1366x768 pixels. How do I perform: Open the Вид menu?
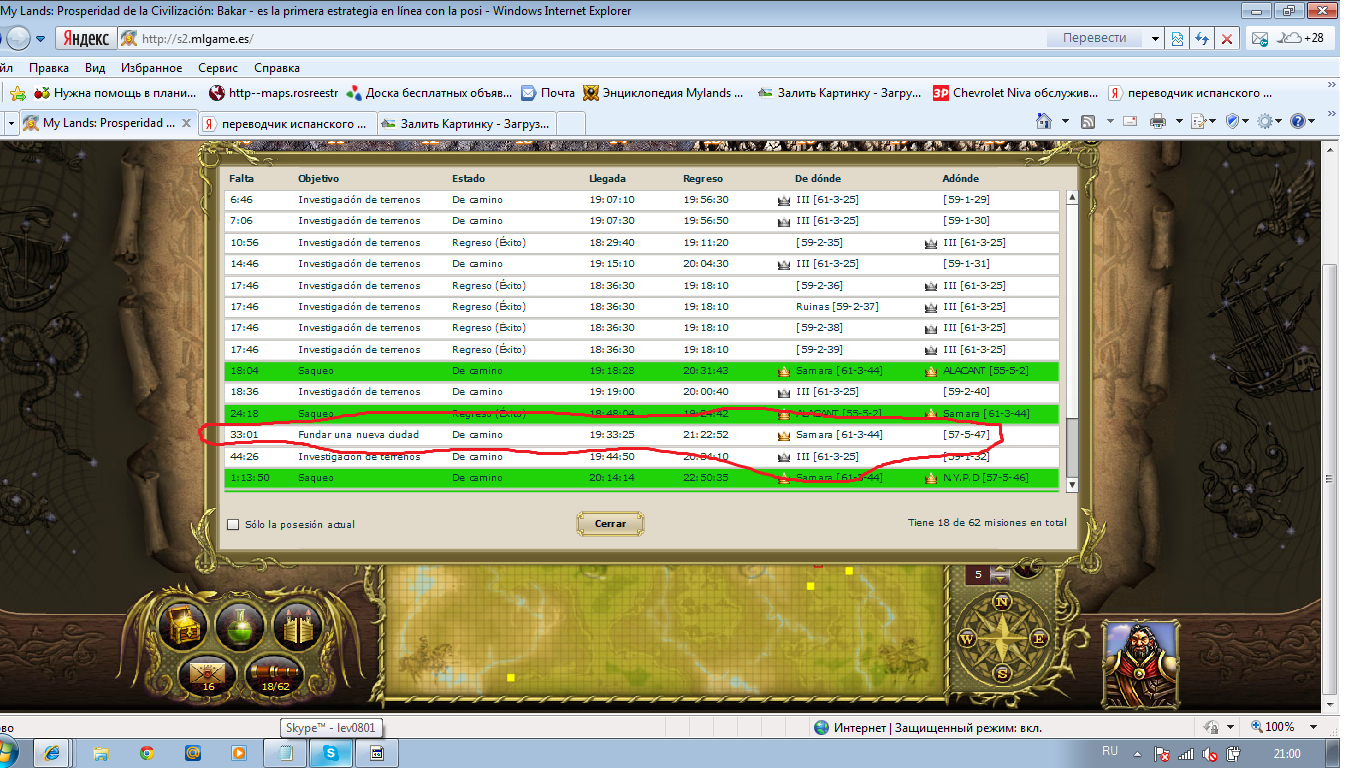click(95, 68)
